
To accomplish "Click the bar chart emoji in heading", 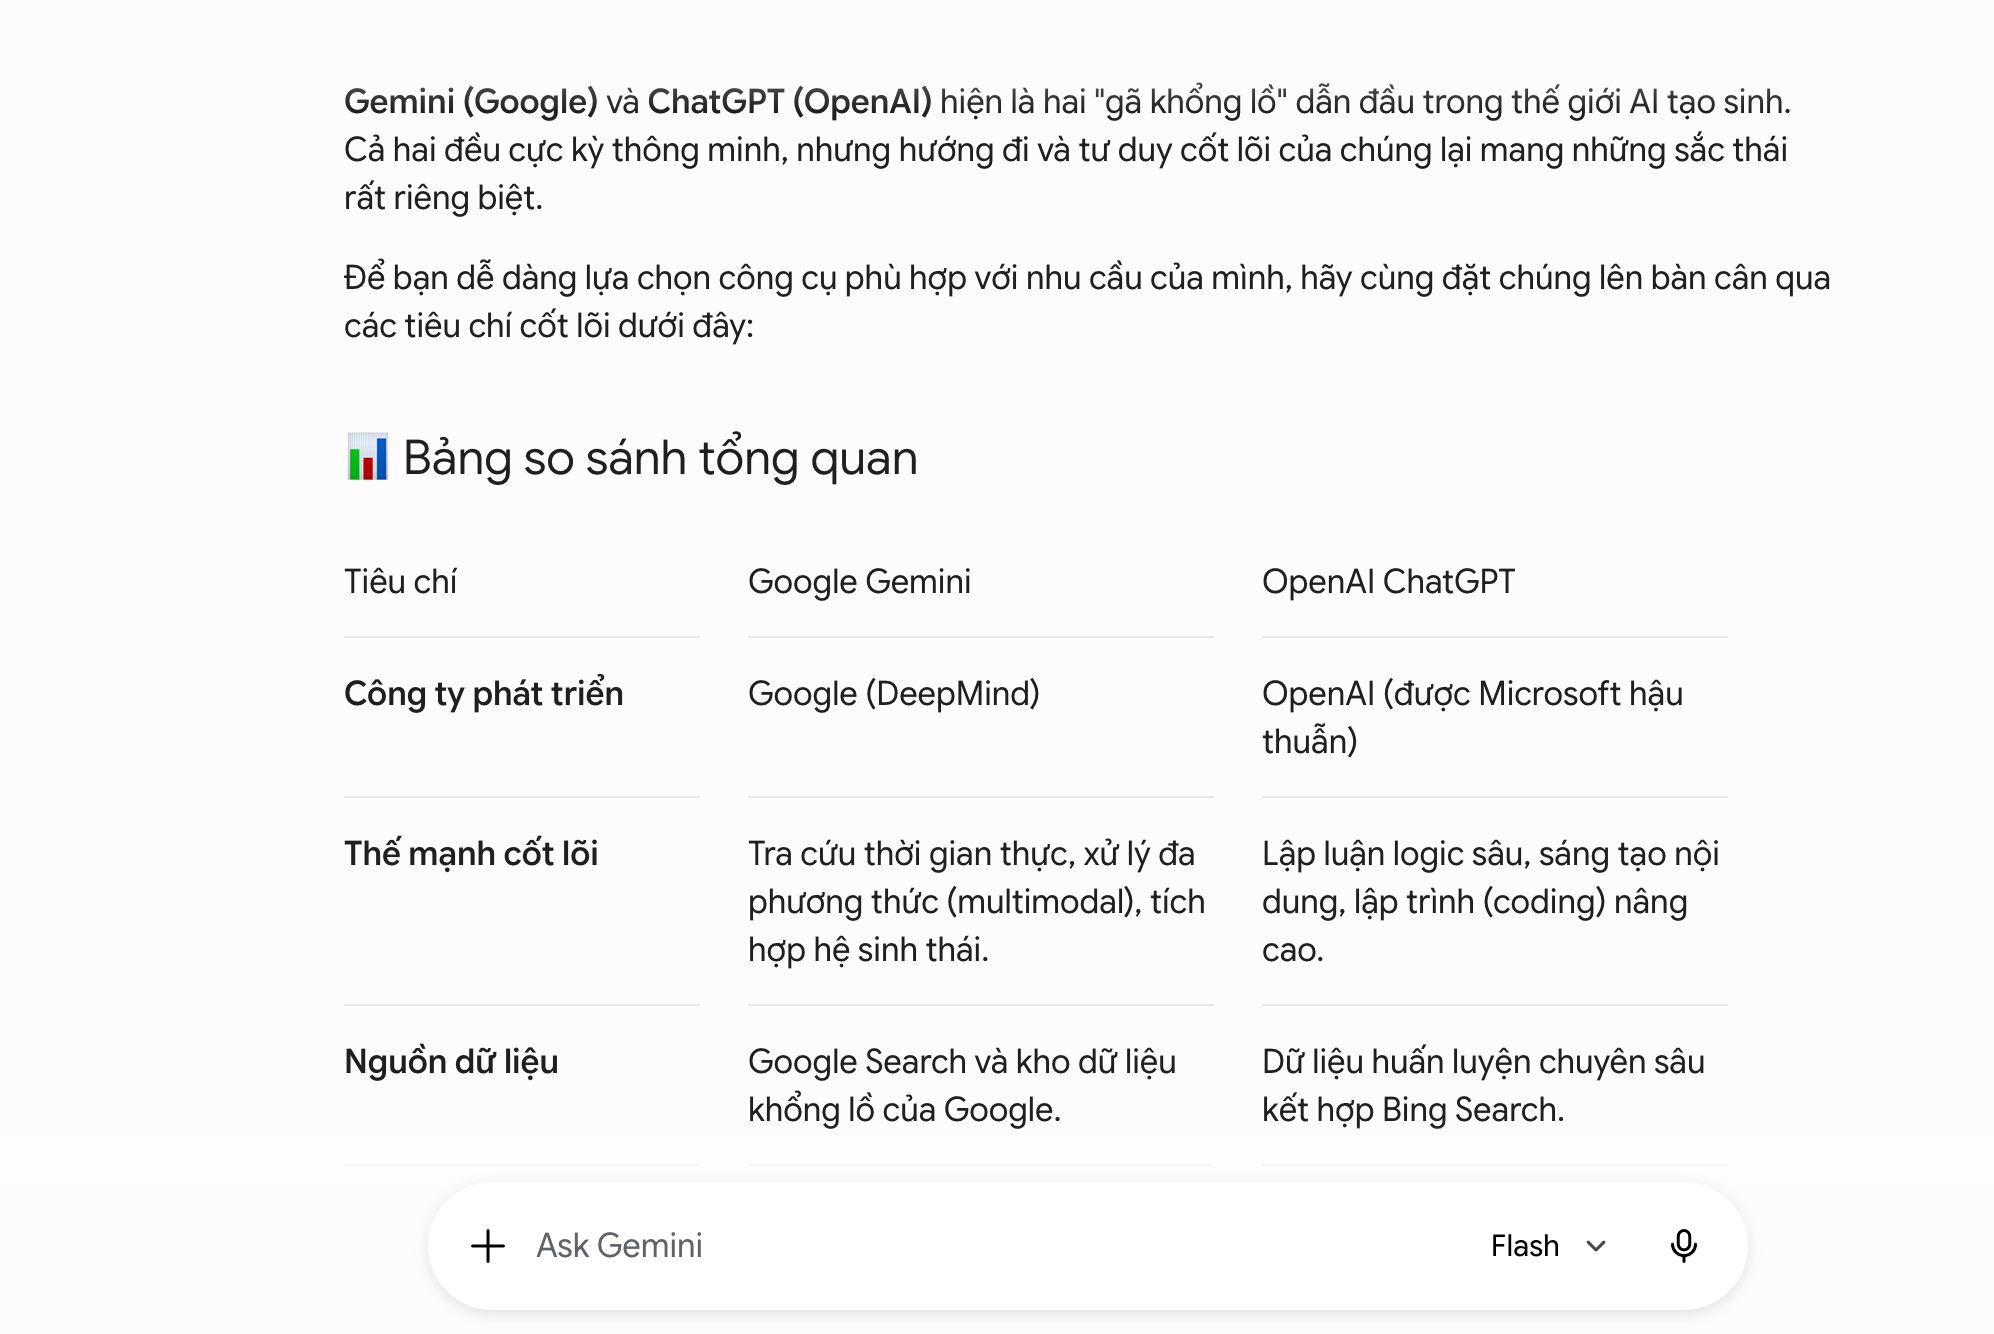I will coord(367,457).
